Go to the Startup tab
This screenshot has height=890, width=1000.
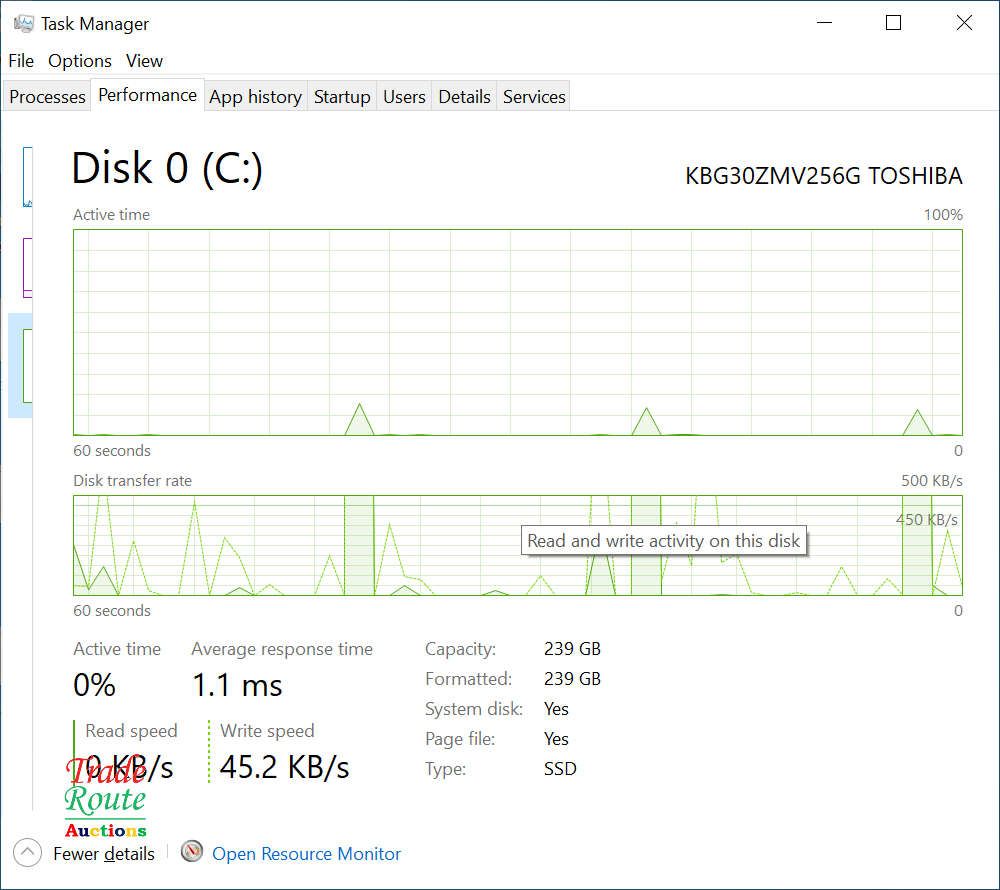click(342, 97)
